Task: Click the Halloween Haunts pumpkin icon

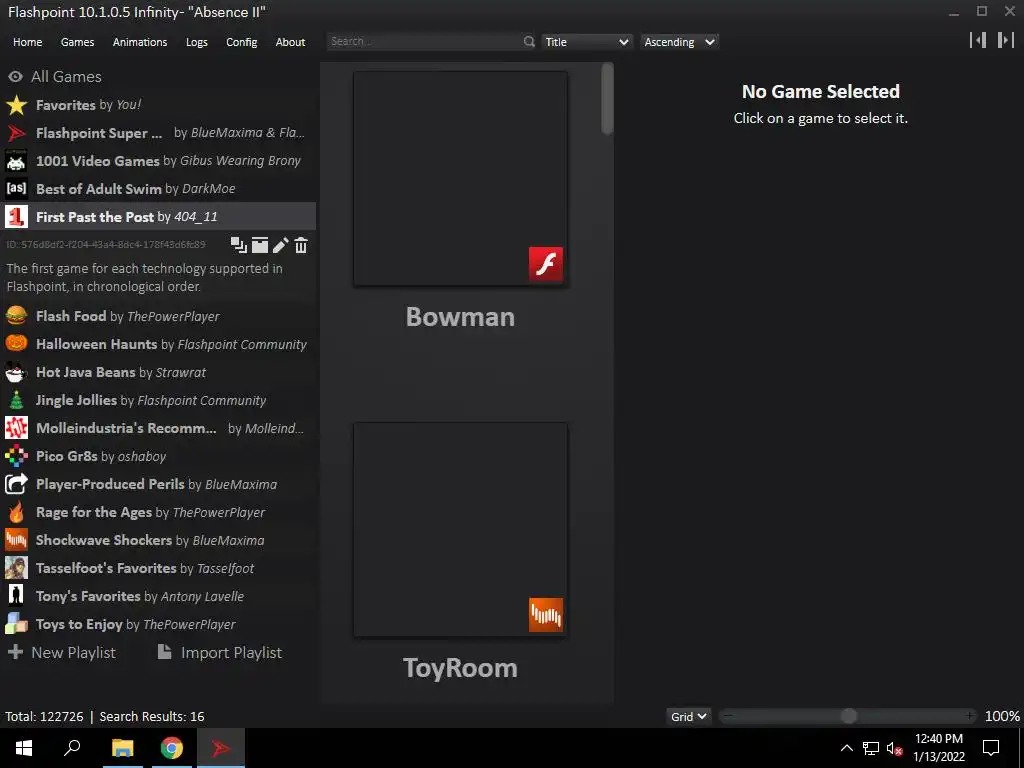Action: [x=16, y=344]
